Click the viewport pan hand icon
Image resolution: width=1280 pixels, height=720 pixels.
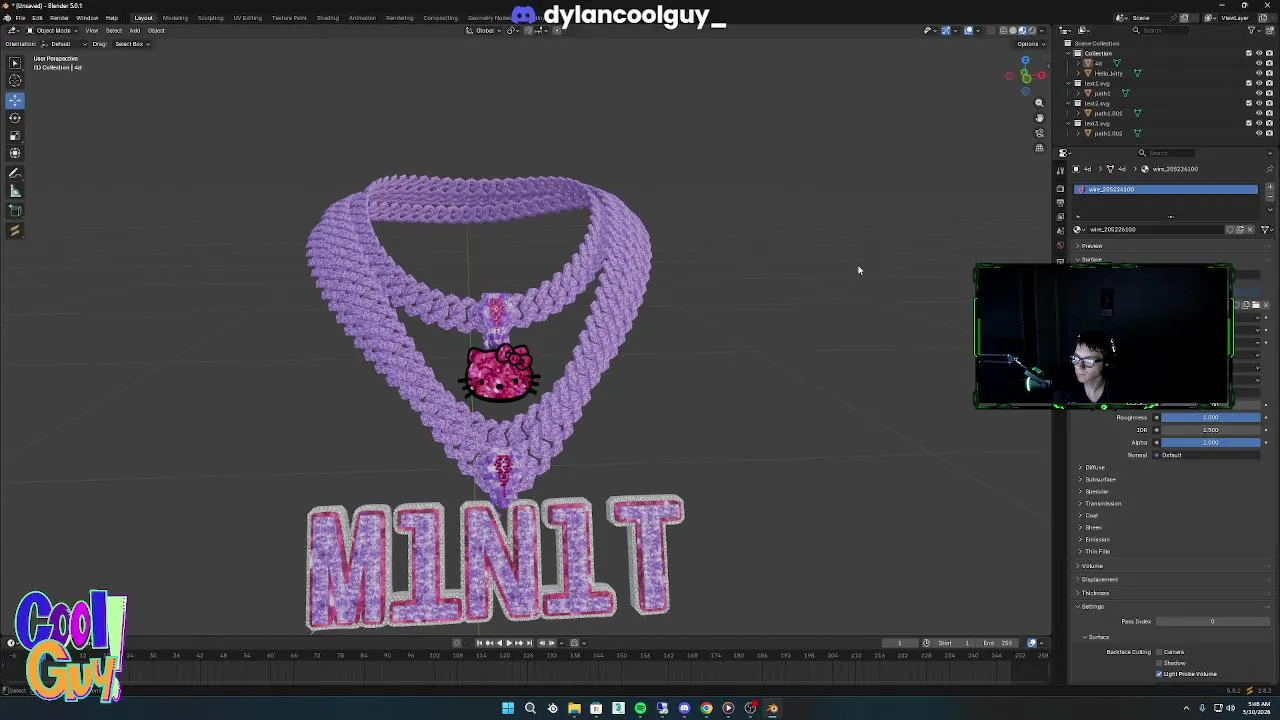click(1039, 118)
